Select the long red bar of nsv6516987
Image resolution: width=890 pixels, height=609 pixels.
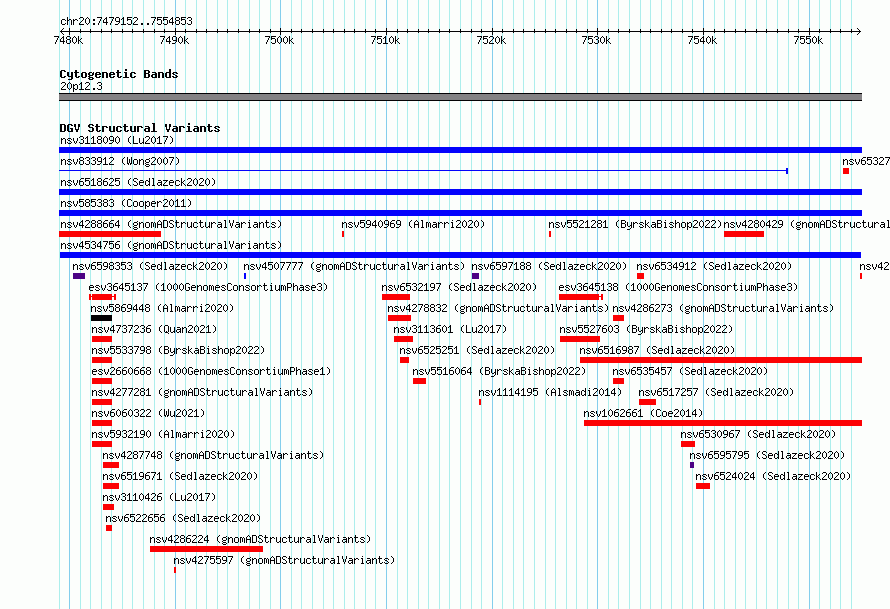click(721, 360)
